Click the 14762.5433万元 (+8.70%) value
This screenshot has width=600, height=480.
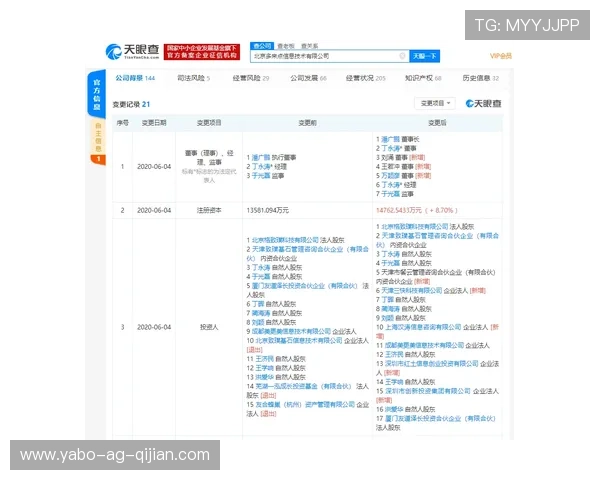click(x=417, y=210)
